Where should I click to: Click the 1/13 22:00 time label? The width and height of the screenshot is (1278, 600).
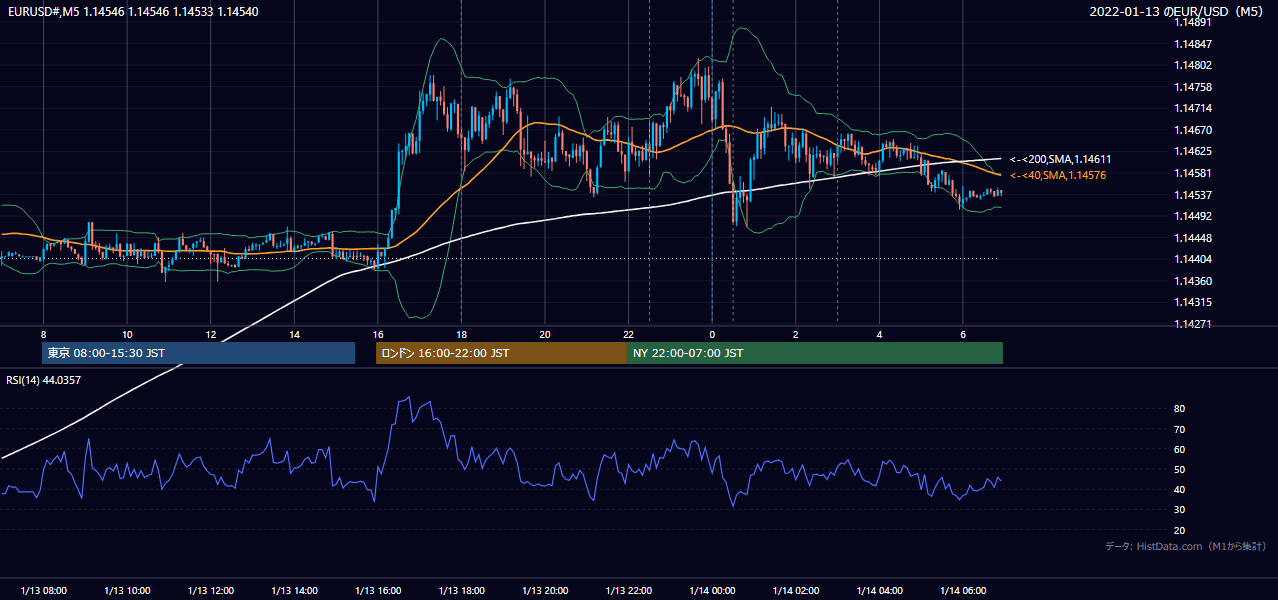click(x=629, y=591)
